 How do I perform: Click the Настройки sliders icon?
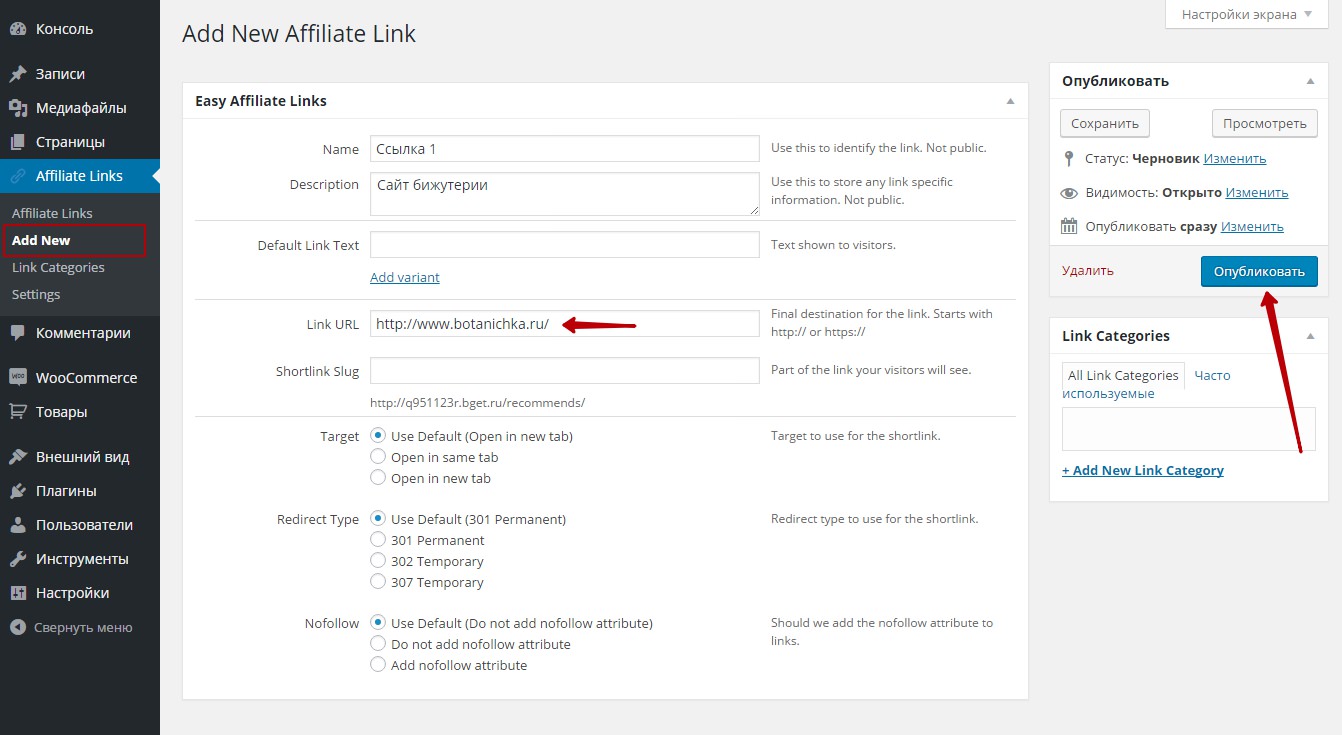[x=18, y=593]
